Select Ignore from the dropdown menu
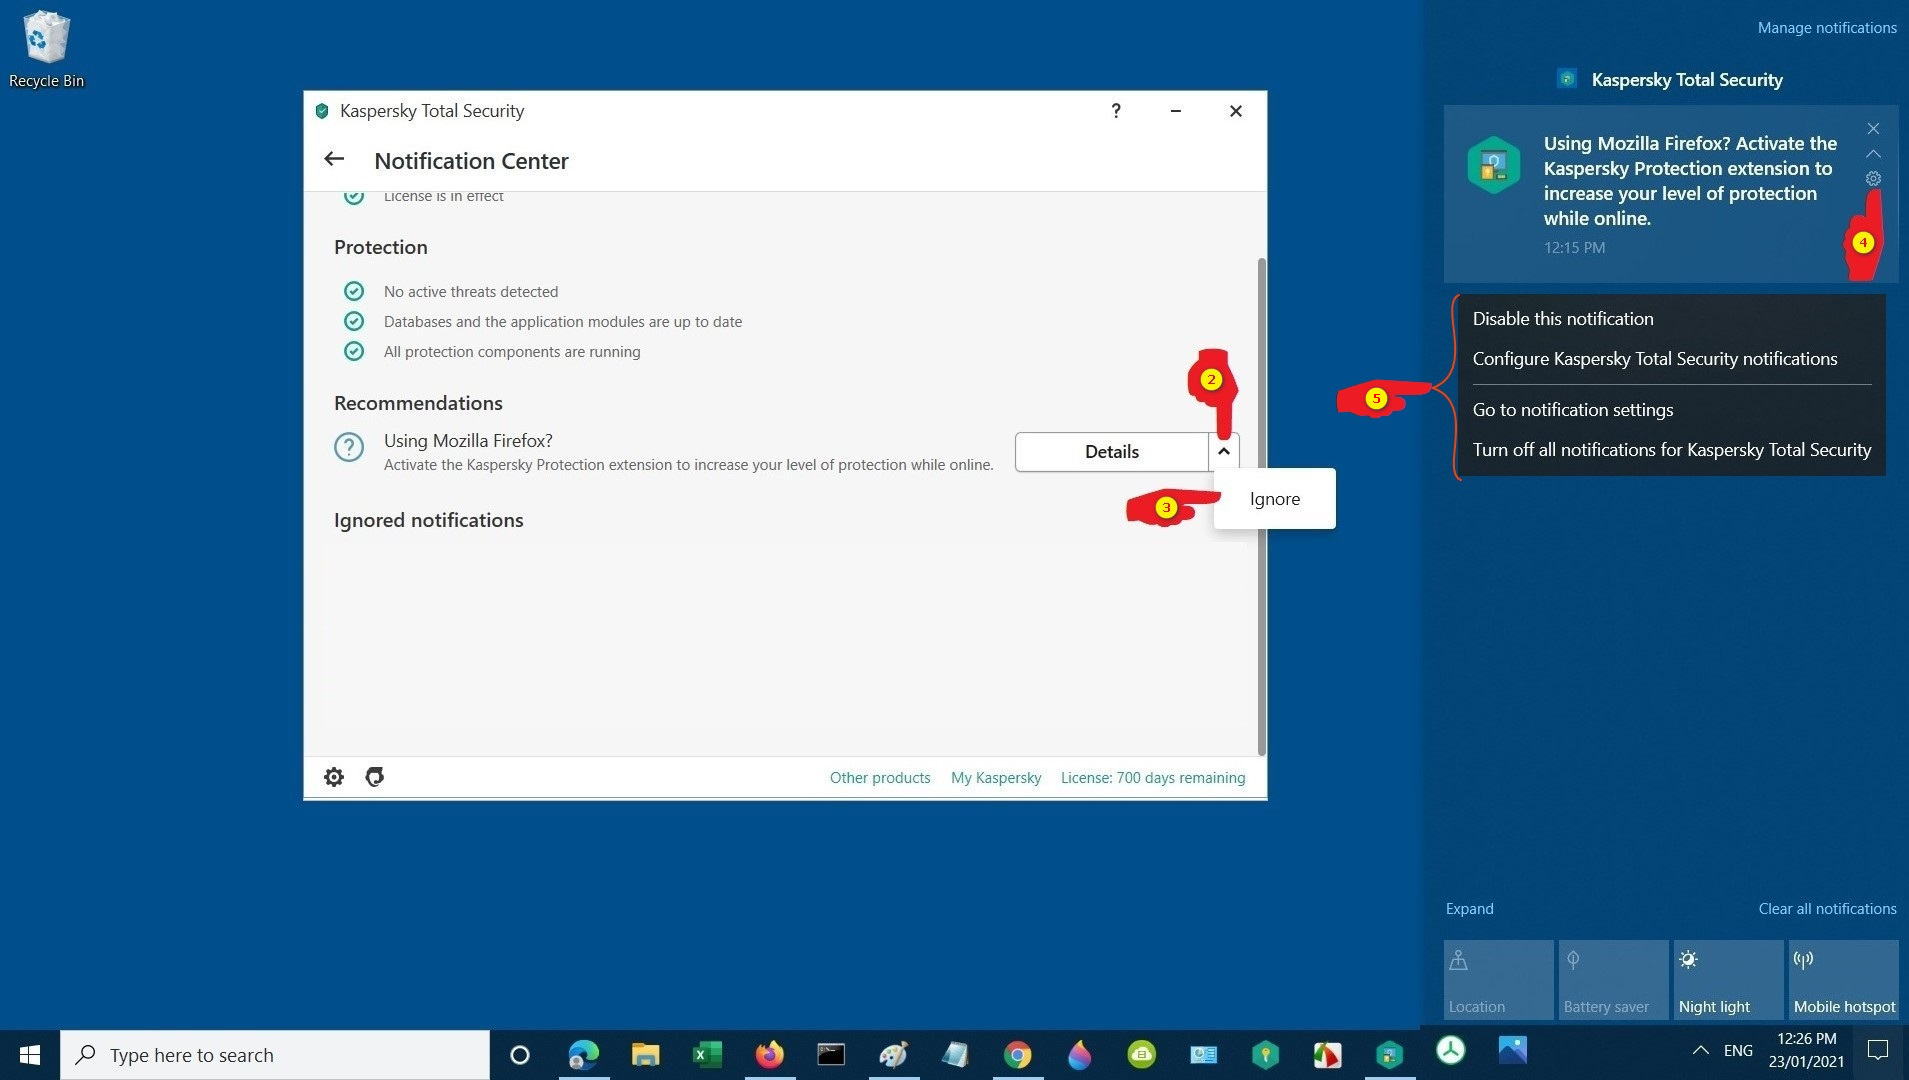Screen dimensions: 1909x1080 (x=1274, y=499)
